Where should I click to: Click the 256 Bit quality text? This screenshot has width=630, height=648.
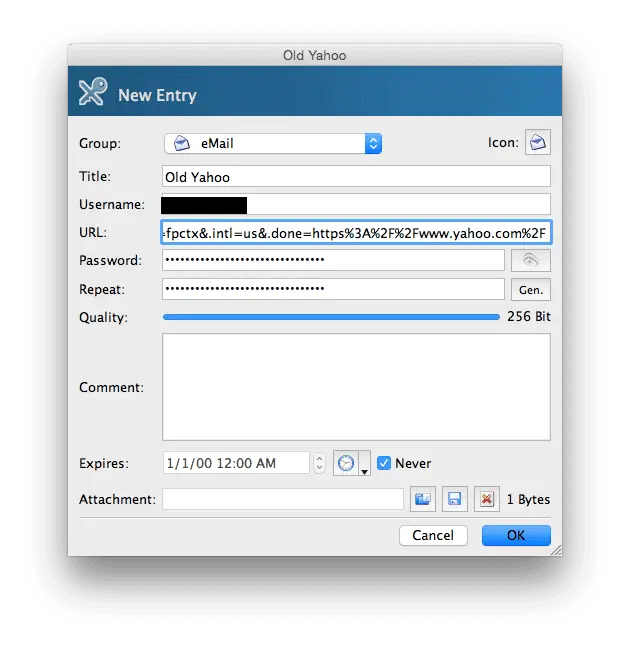click(x=529, y=317)
